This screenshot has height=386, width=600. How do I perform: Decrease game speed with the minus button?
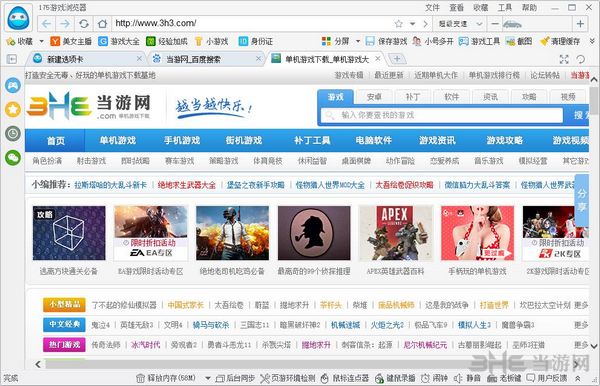point(495,24)
